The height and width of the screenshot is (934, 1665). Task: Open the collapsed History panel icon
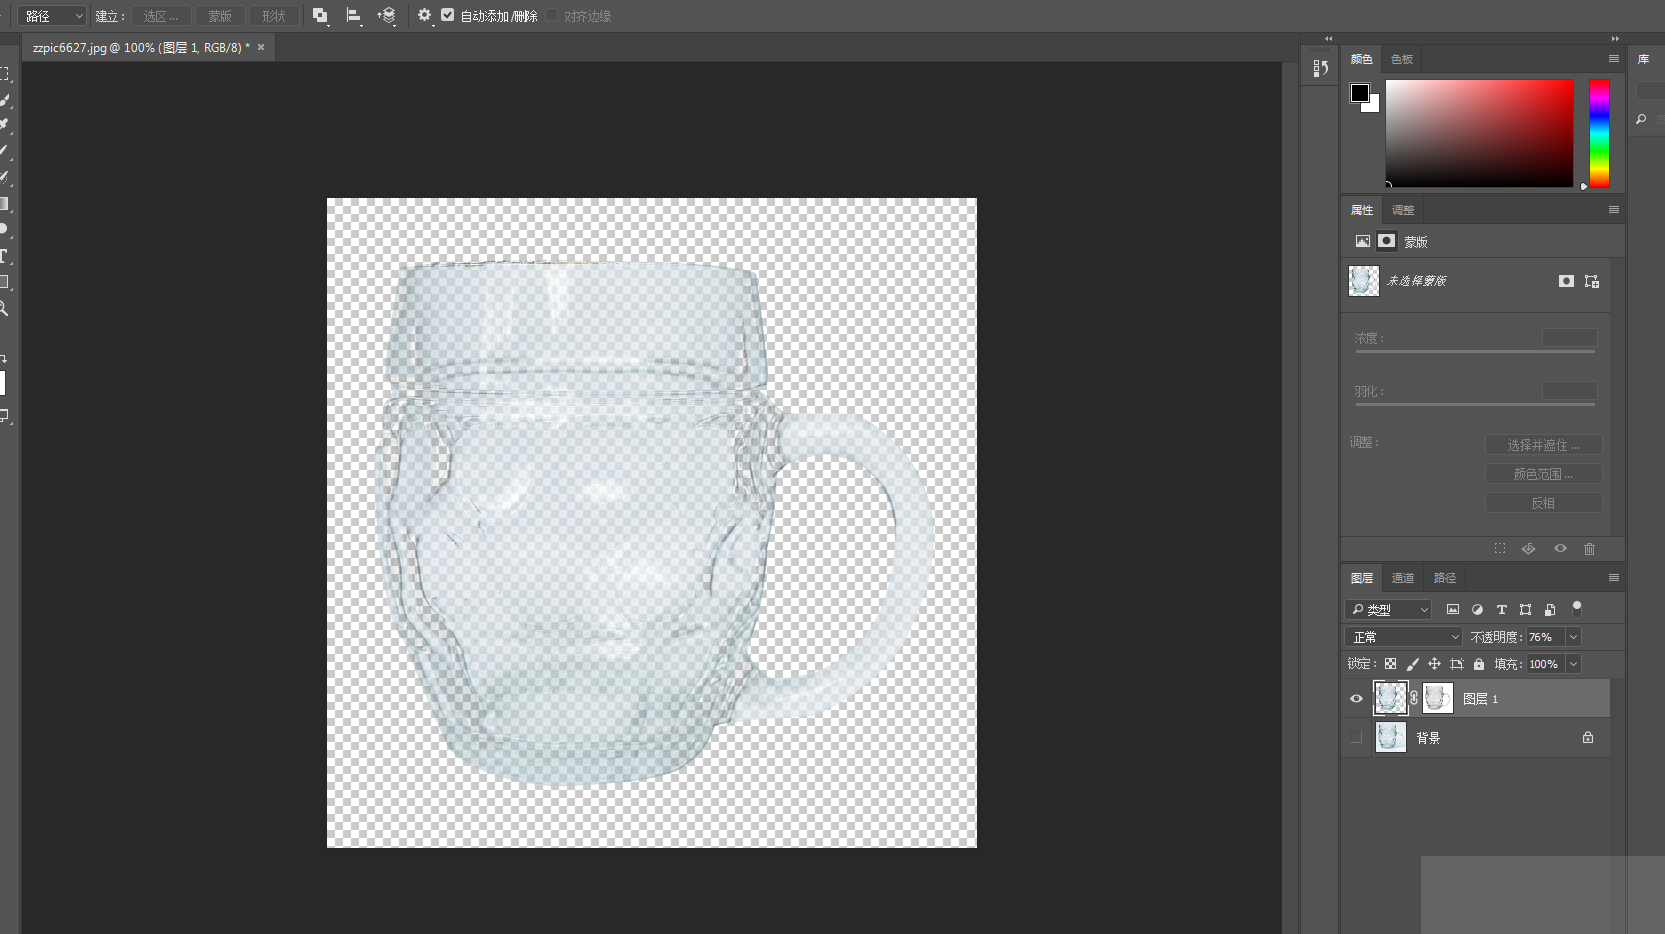[1320, 68]
